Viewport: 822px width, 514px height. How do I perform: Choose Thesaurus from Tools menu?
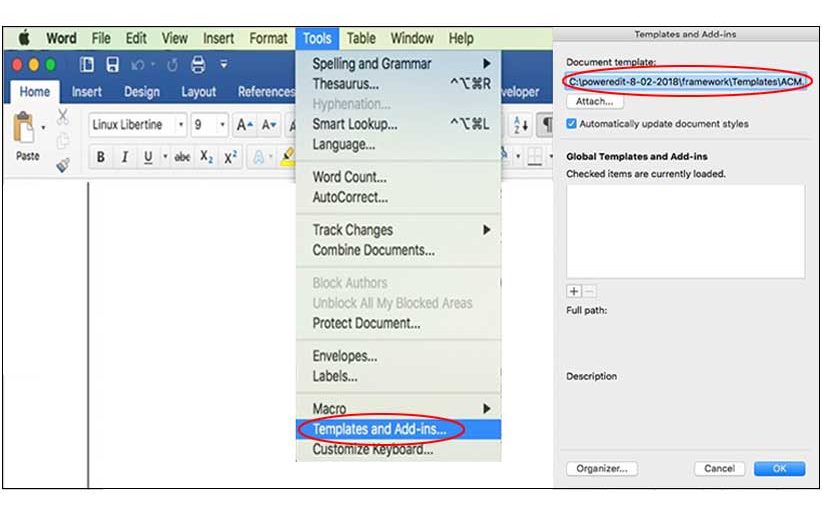pos(398,84)
